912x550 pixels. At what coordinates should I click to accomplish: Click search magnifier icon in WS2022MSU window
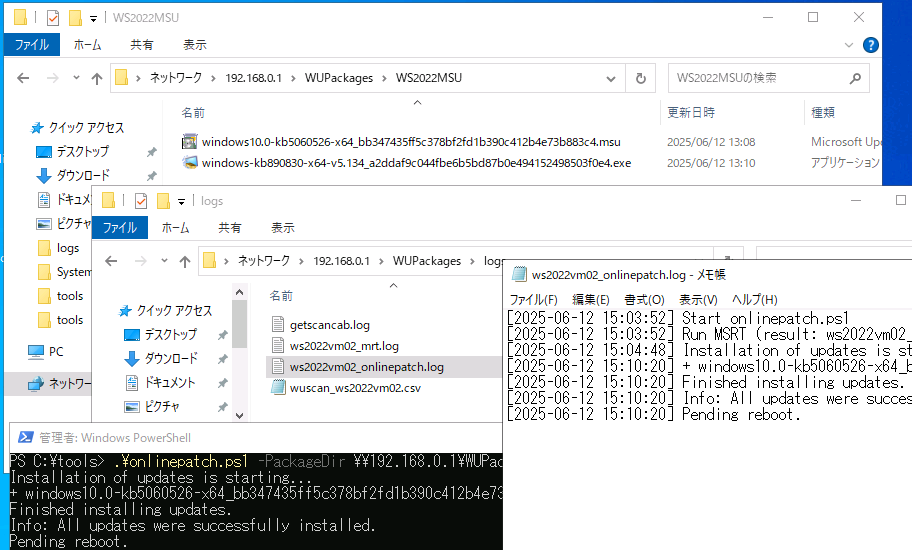point(855,78)
